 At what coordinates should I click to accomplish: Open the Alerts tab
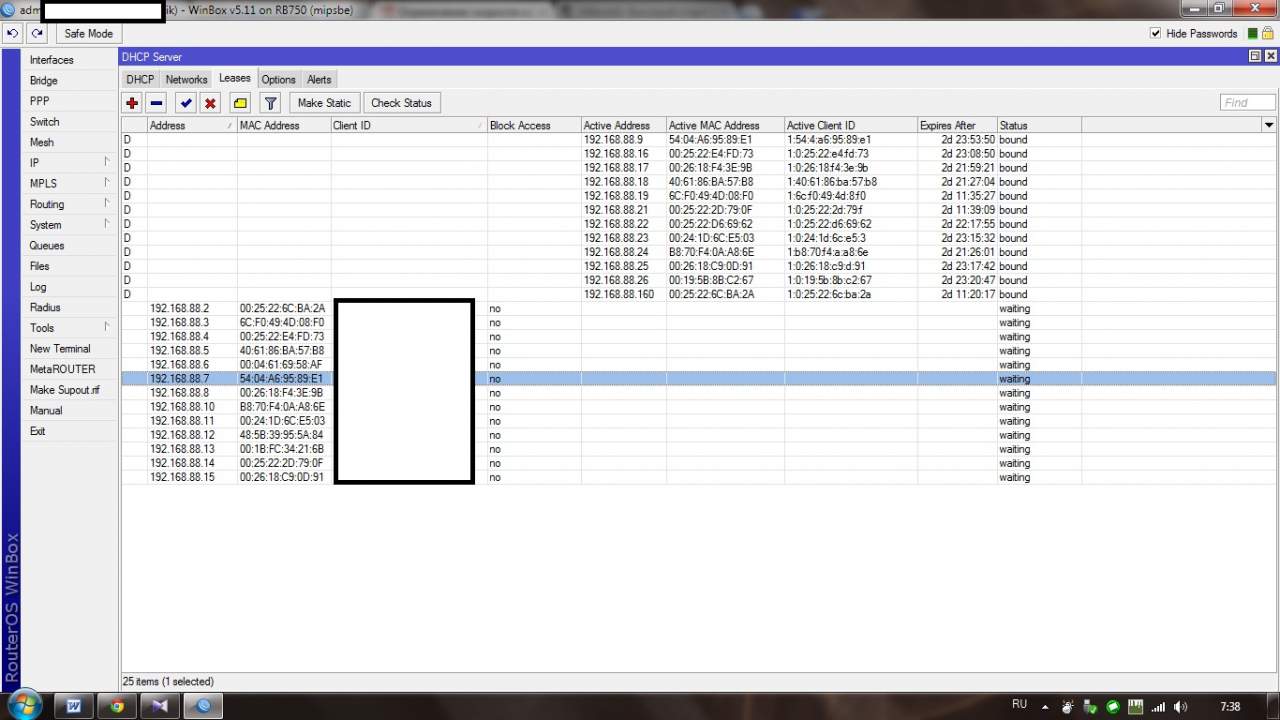(319, 79)
